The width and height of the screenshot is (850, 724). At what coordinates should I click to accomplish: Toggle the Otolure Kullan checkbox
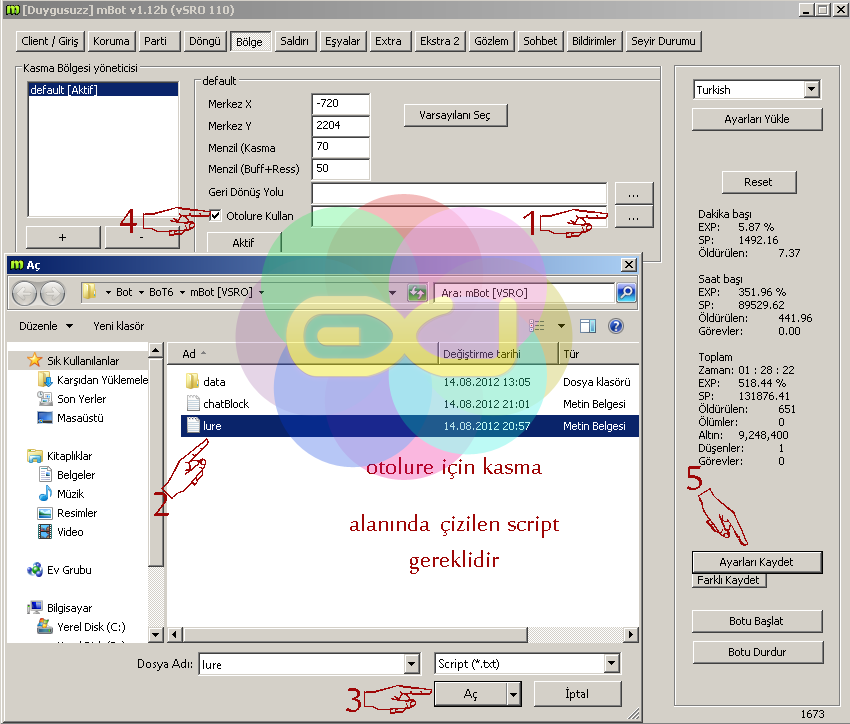[x=215, y=216]
